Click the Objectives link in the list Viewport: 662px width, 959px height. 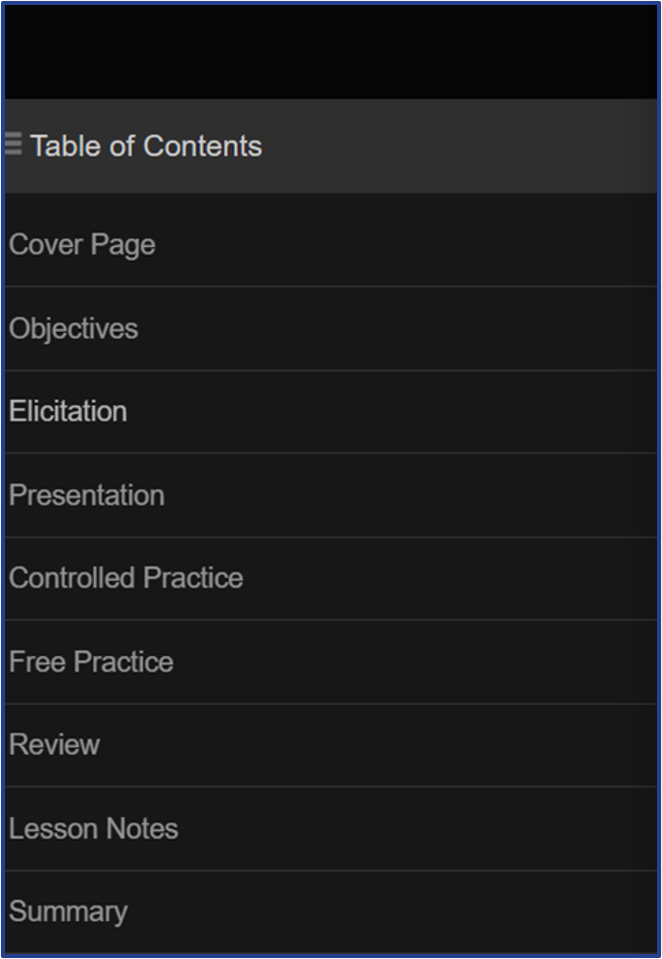(74, 329)
